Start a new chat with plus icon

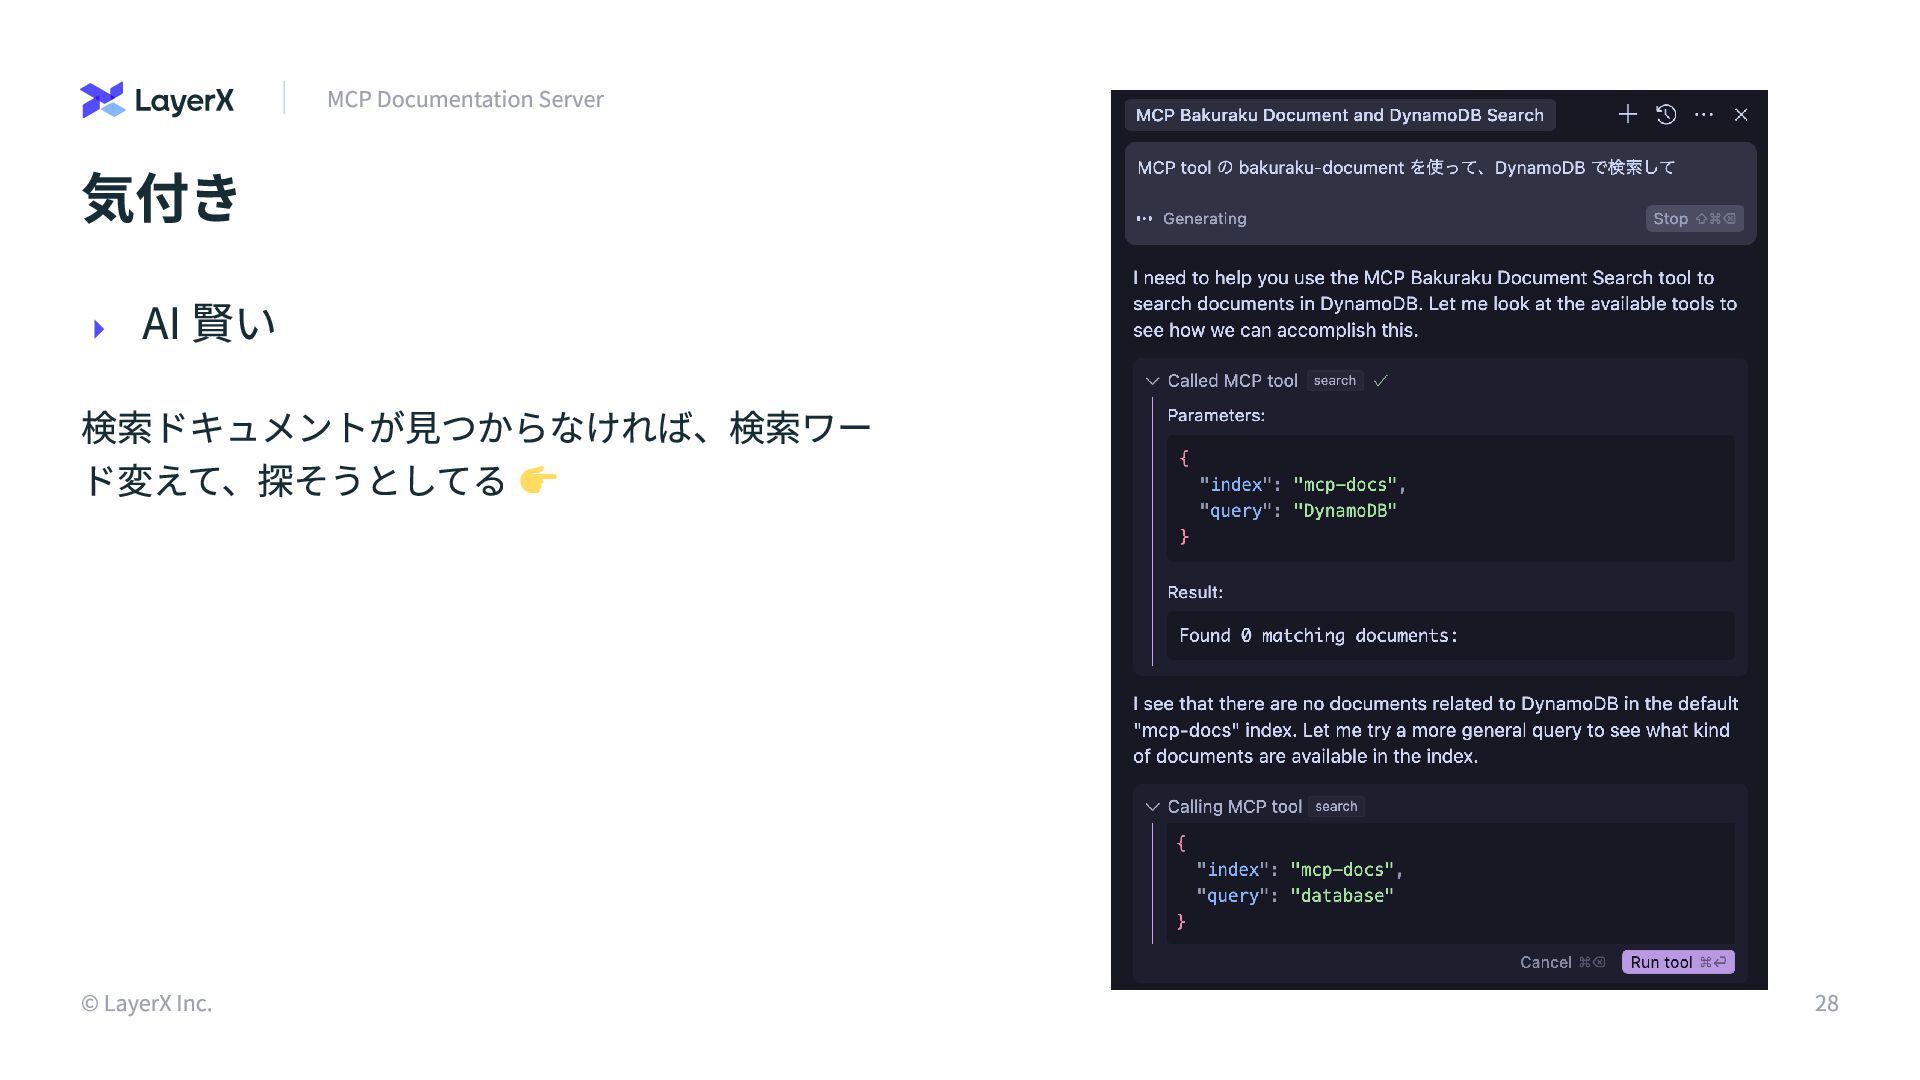(1628, 115)
